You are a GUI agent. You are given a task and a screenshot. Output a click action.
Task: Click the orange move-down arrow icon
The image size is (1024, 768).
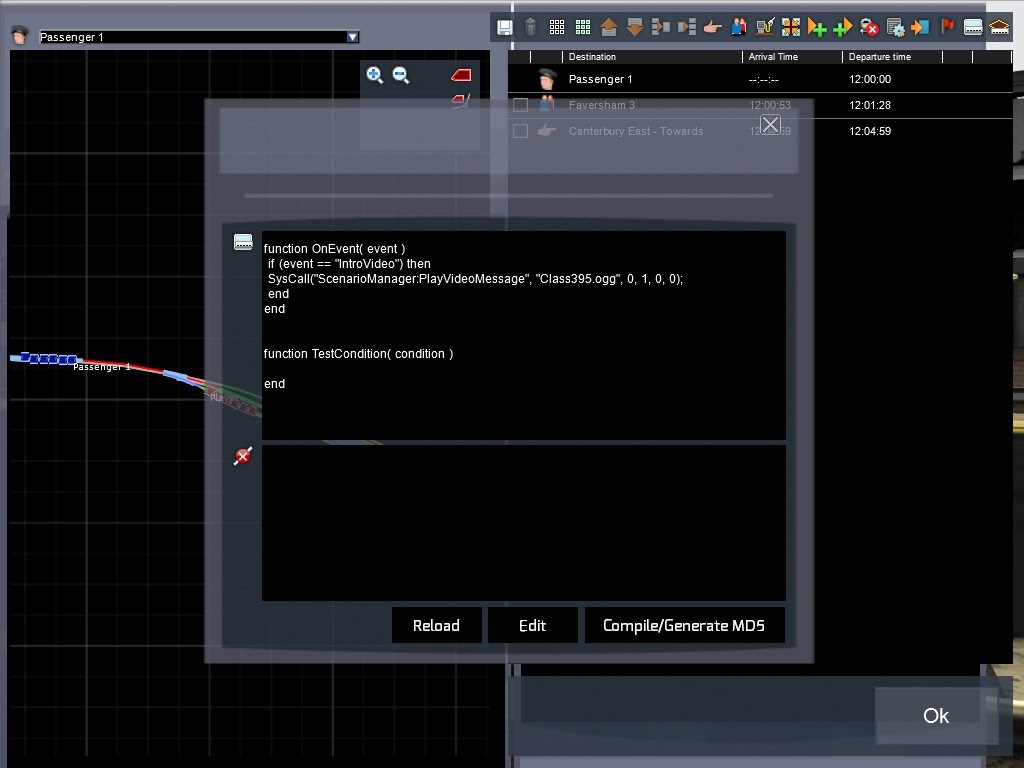pos(635,28)
